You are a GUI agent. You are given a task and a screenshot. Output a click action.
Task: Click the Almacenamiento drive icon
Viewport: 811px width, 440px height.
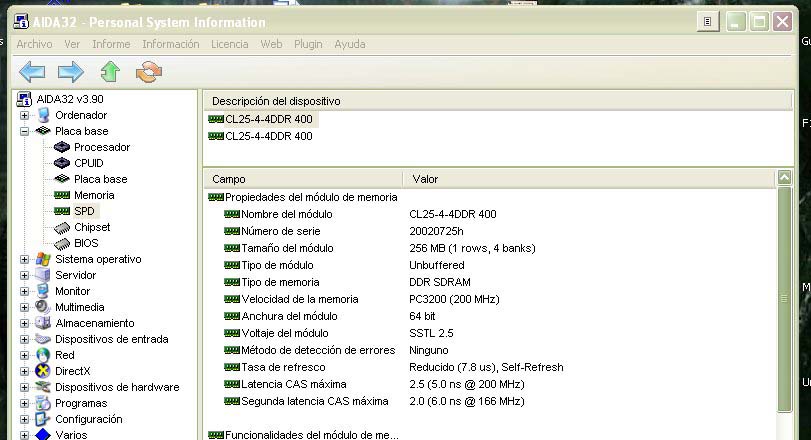tap(43, 323)
